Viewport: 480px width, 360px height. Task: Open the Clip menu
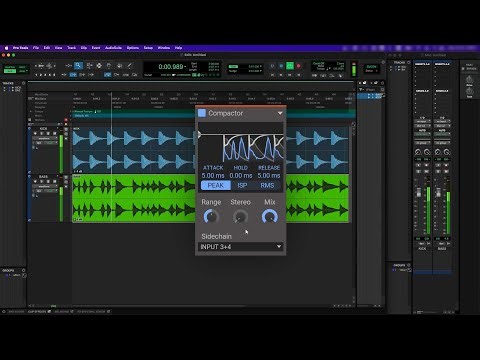84,48
